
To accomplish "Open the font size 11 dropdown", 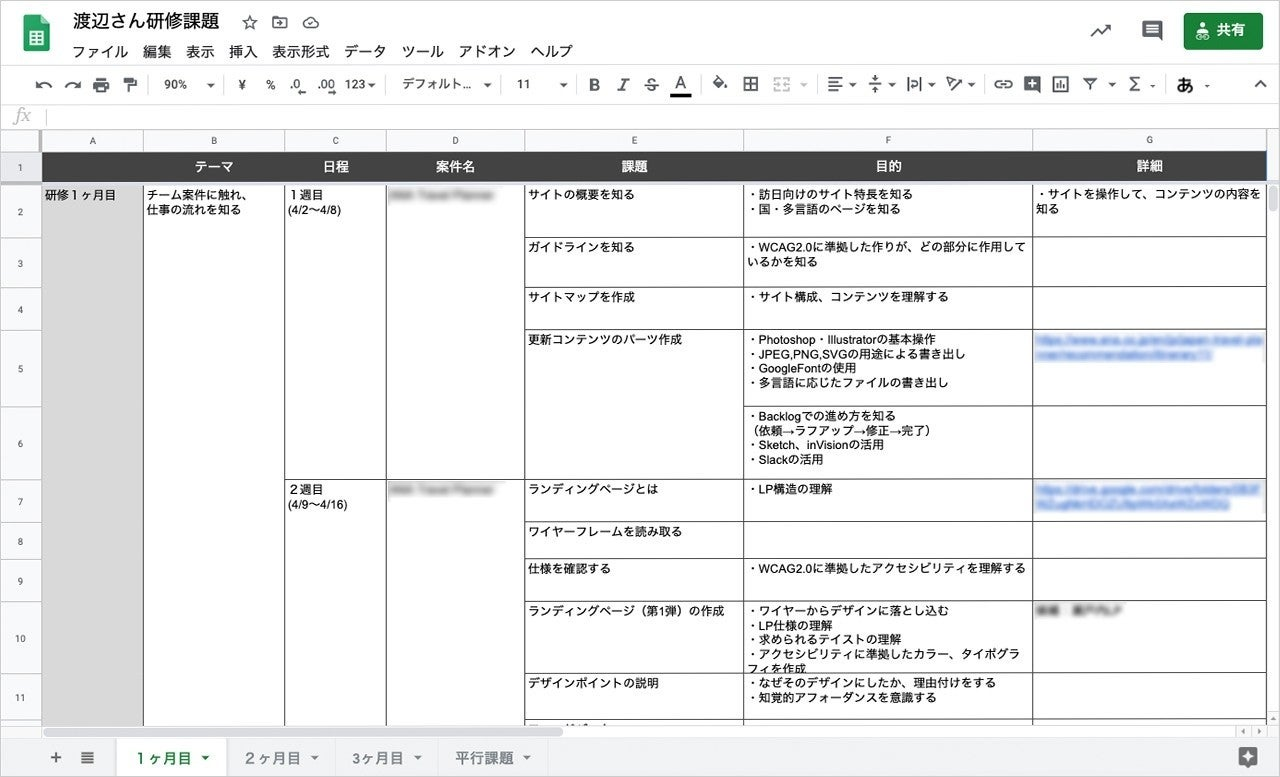I will pyautogui.click(x=542, y=85).
